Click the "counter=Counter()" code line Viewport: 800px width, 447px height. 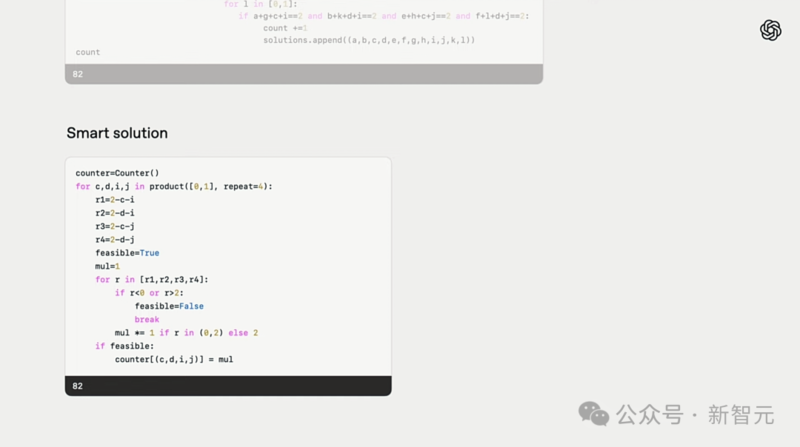(x=117, y=173)
